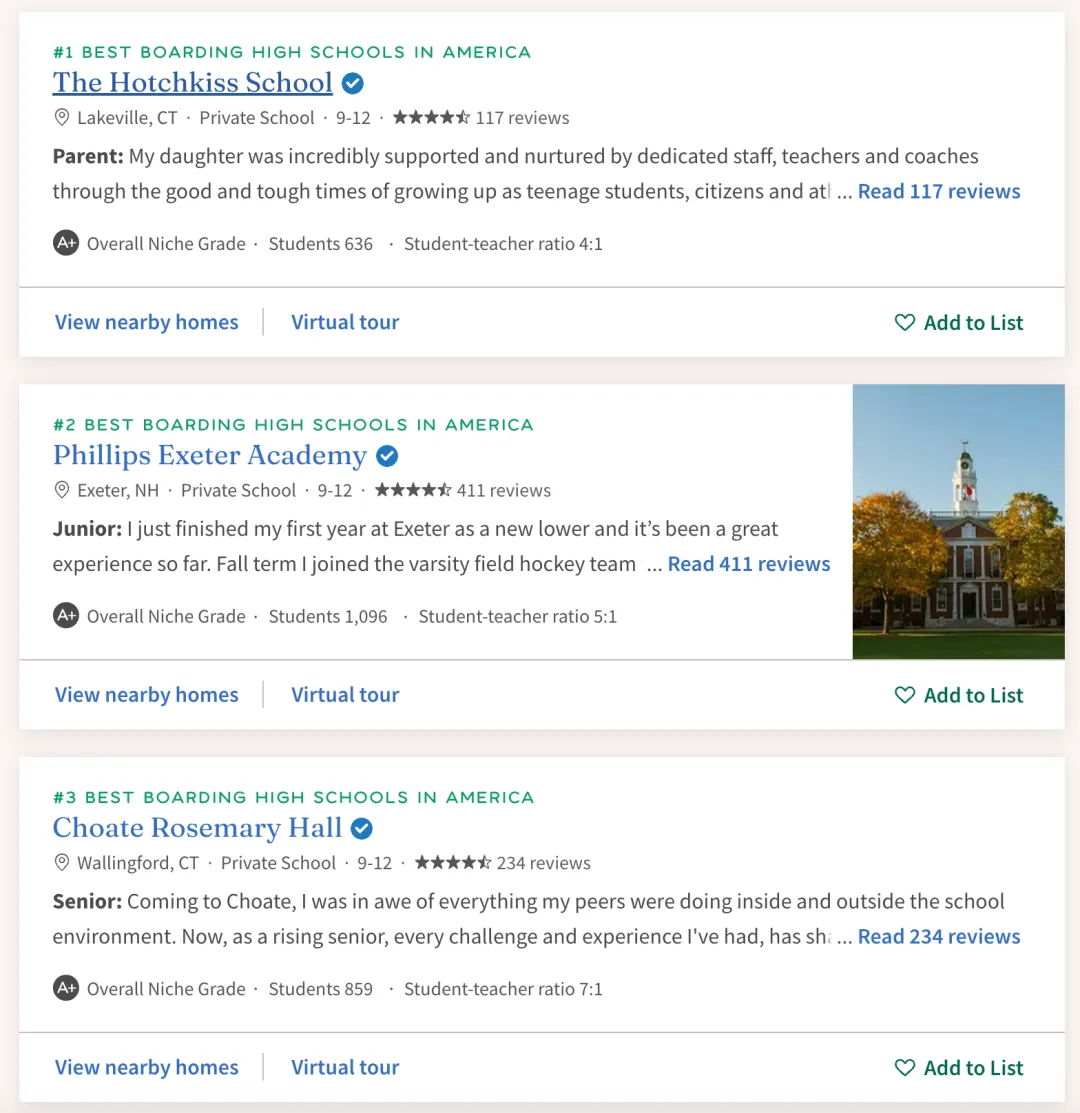Click heart icon in Hotchkiss Add to List
The width and height of the screenshot is (1080, 1113).
pyautogui.click(x=905, y=322)
